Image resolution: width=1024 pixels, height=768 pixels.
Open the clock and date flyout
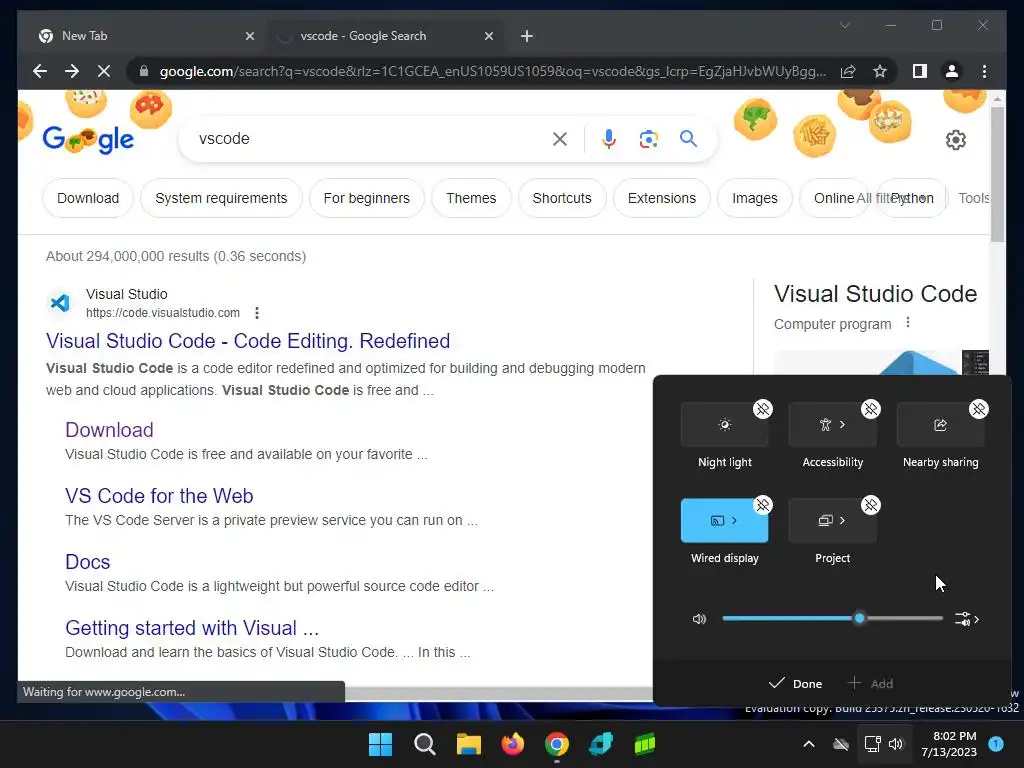click(x=948, y=744)
